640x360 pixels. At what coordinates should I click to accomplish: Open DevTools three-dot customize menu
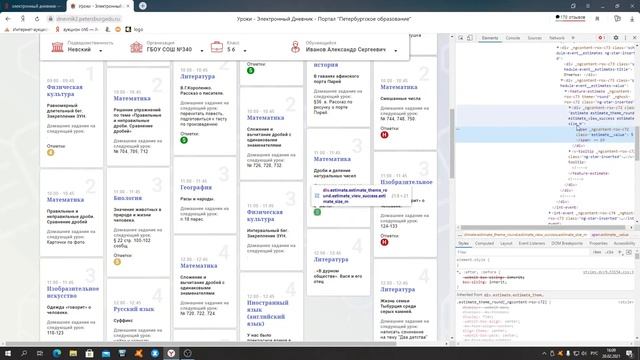pyautogui.click(x=625, y=38)
